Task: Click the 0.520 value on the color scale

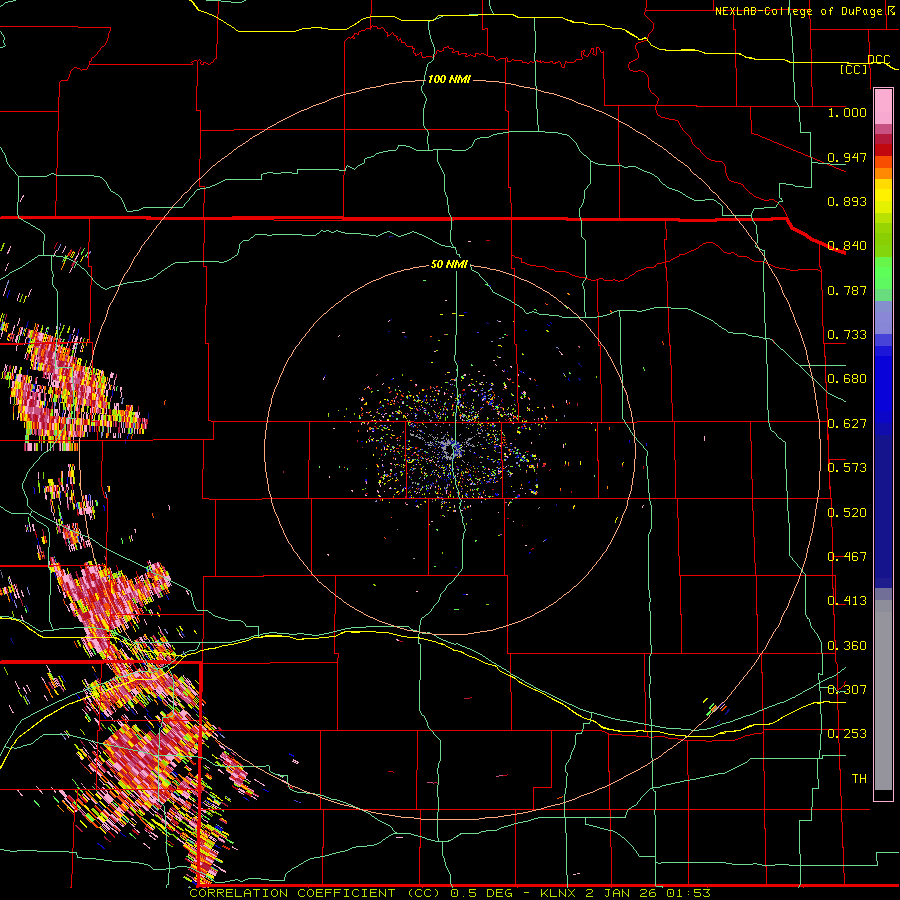Action: pos(847,513)
